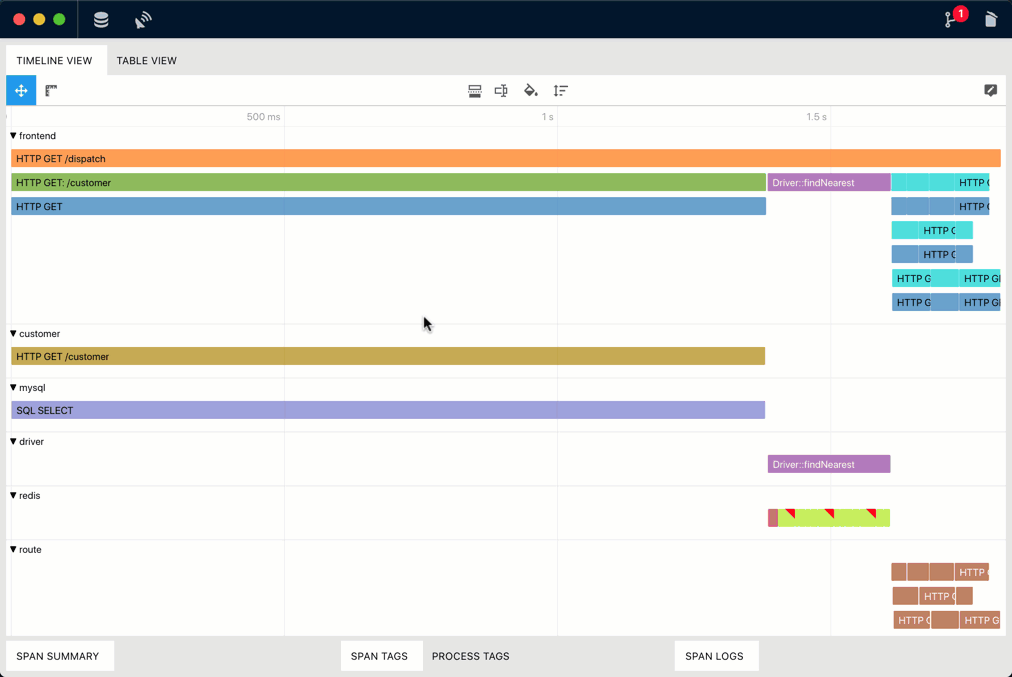Select the gold HTTP GET /customer span

tap(388, 356)
